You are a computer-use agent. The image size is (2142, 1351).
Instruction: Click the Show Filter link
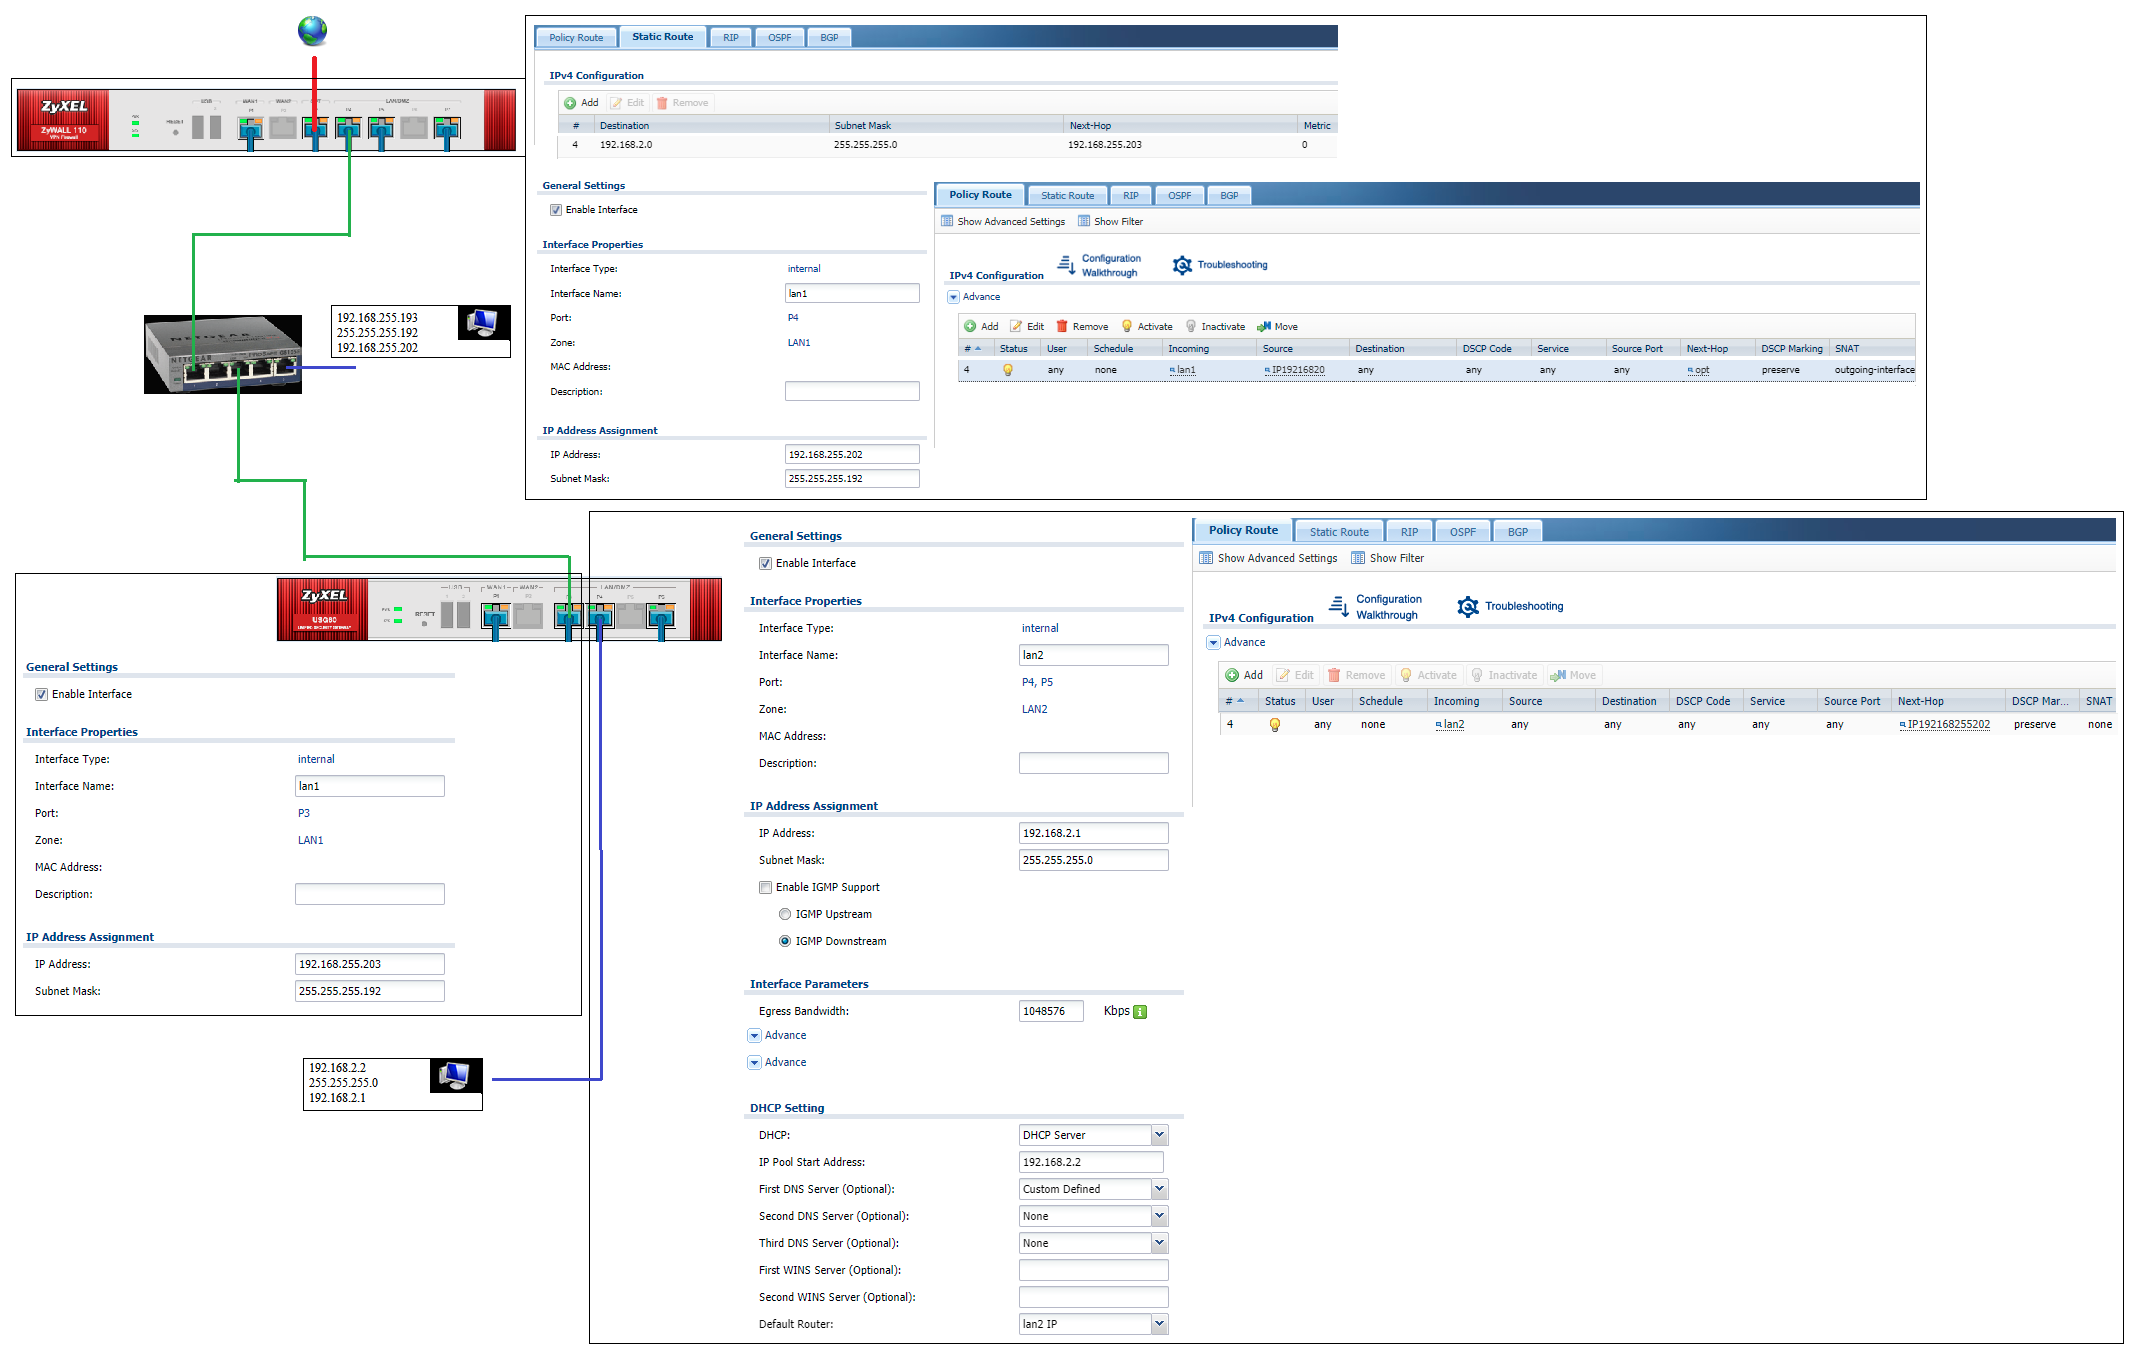pyautogui.click(x=1117, y=221)
